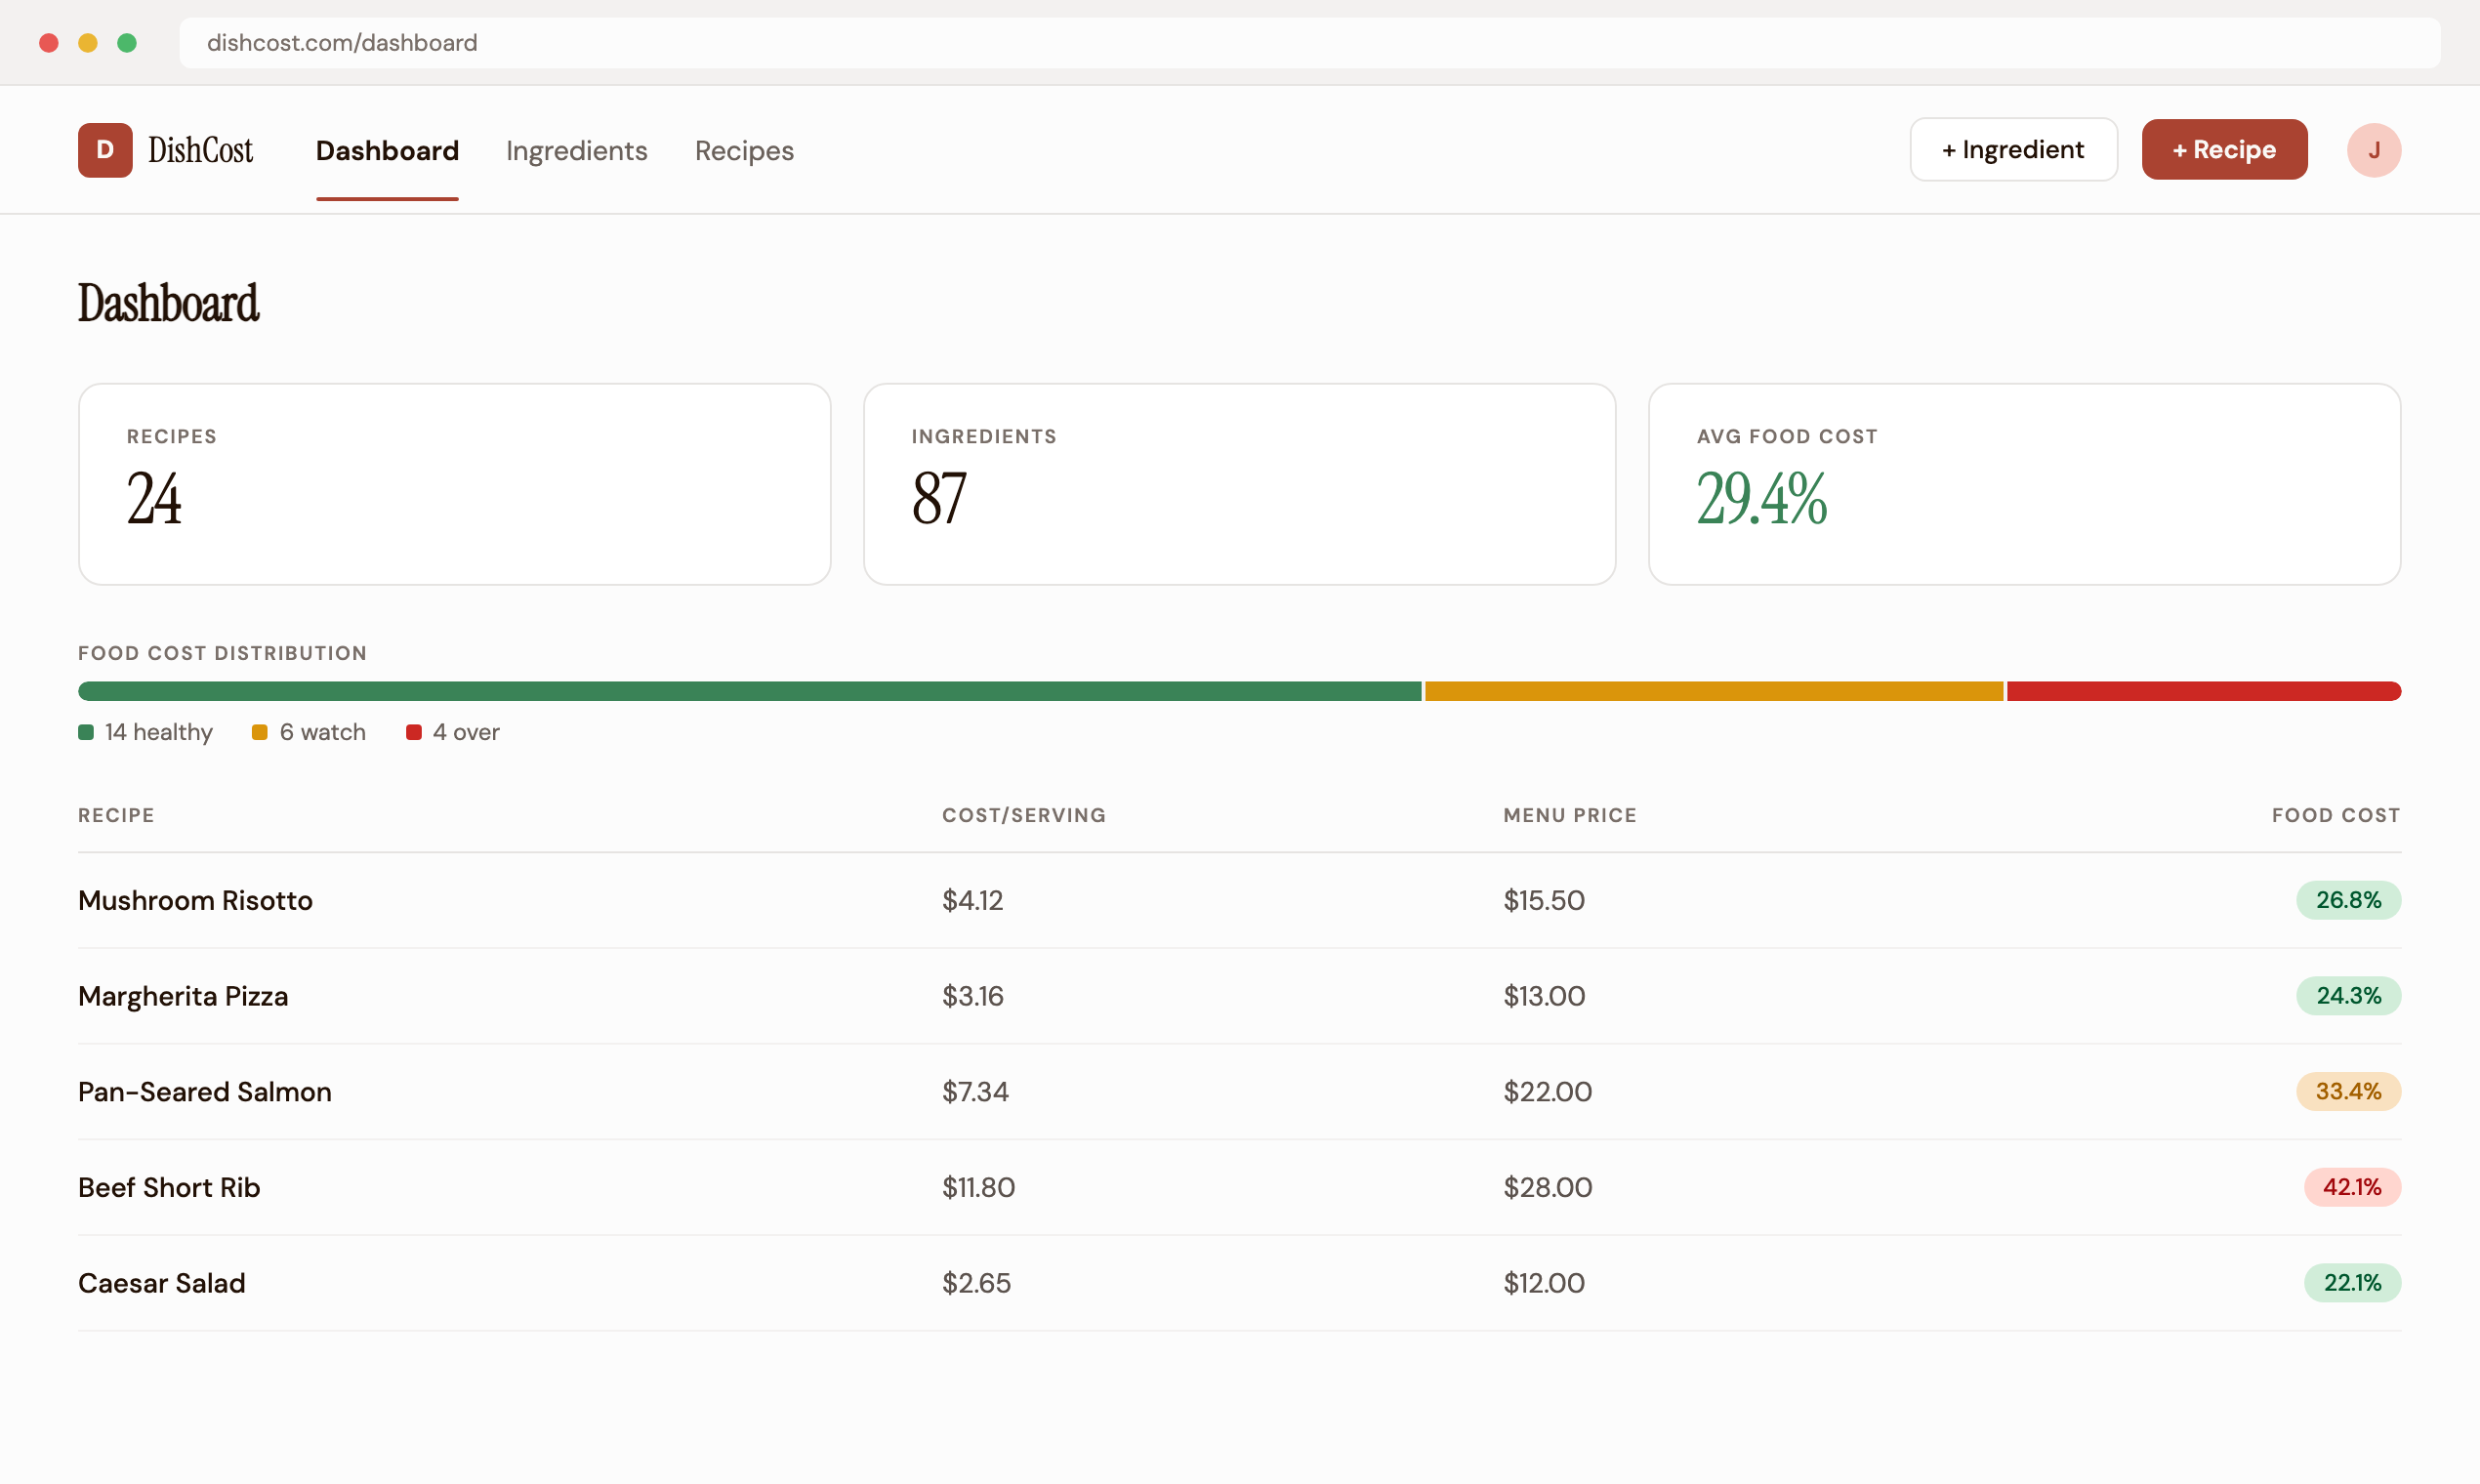Click the red over legend square

click(x=413, y=732)
